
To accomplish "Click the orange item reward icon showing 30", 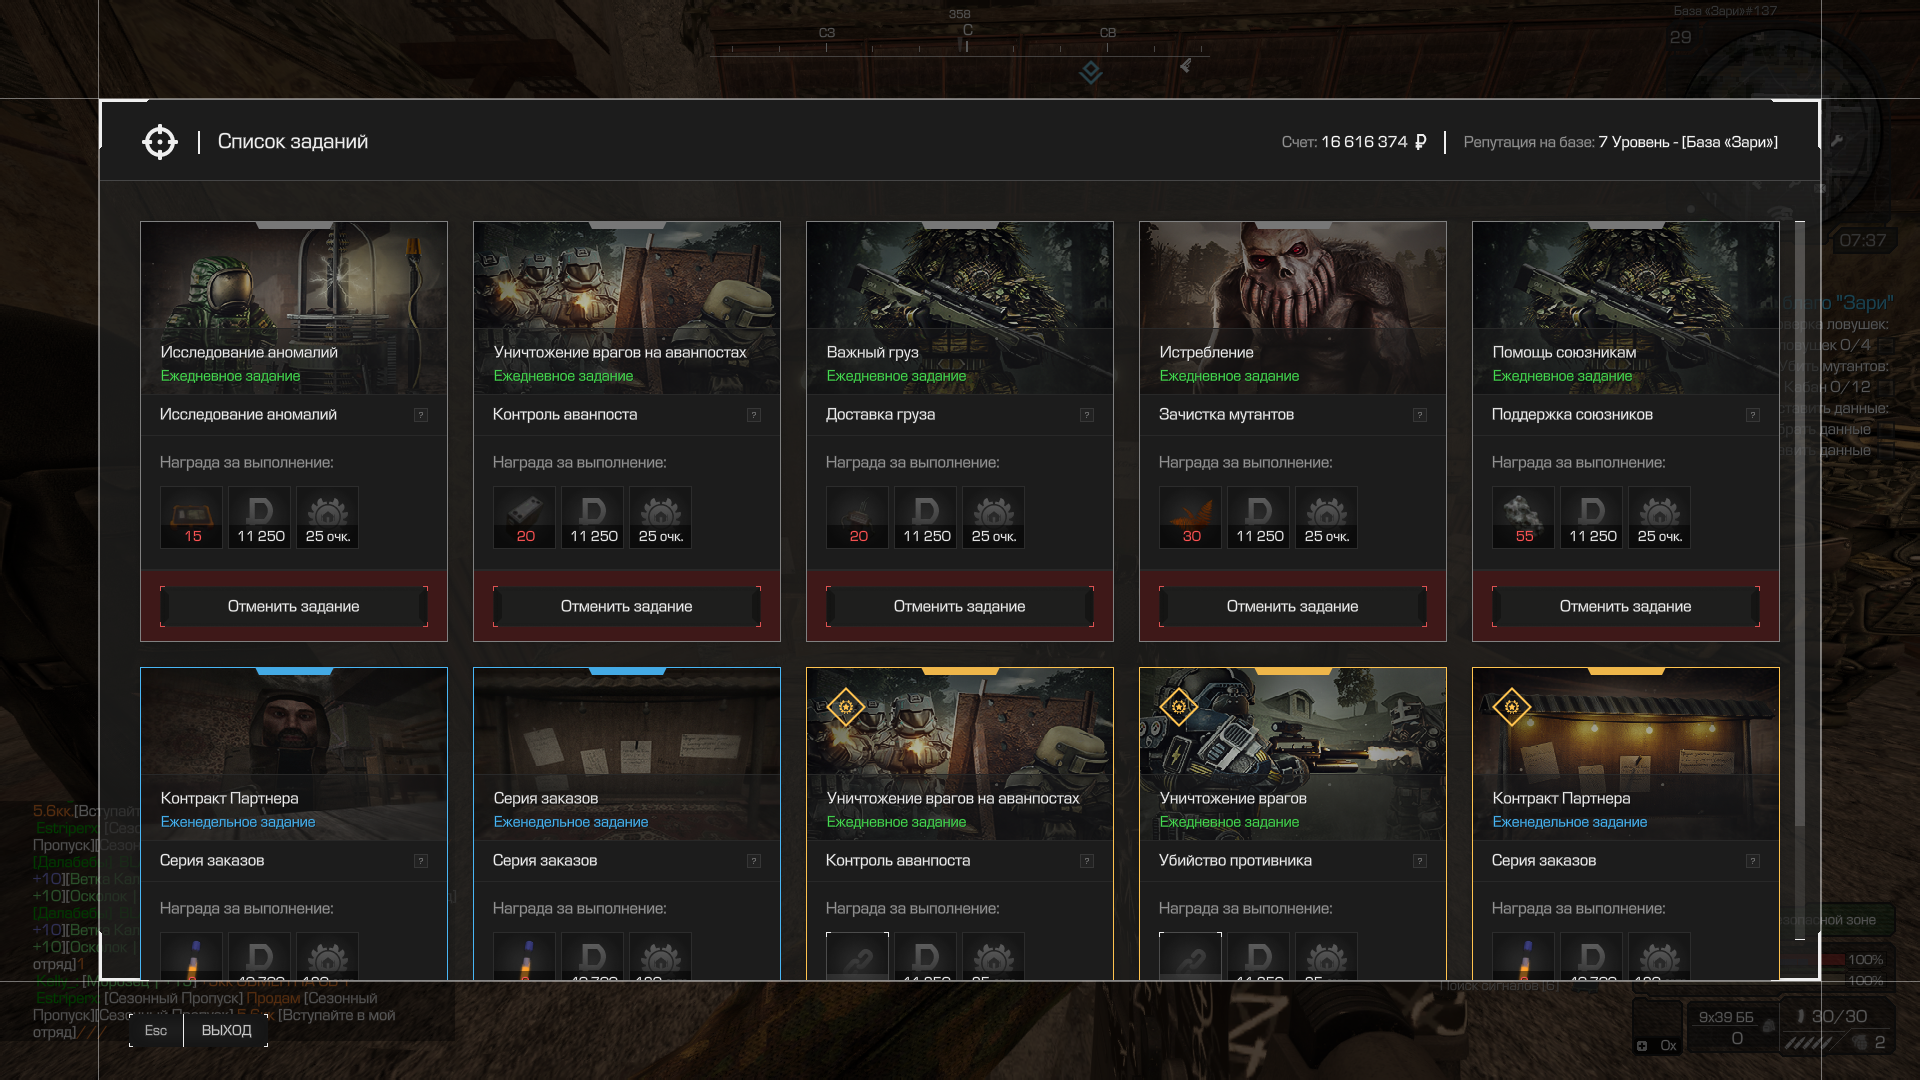I will tap(1190, 517).
